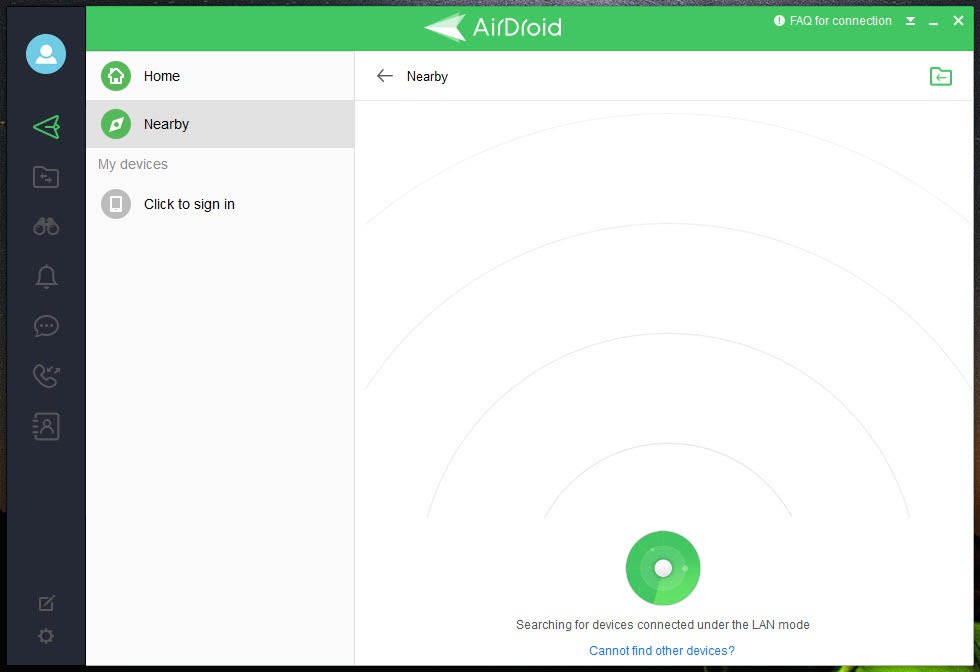Close the AirDroid window
The width and height of the screenshot is (980, 672).
(958, 21)
